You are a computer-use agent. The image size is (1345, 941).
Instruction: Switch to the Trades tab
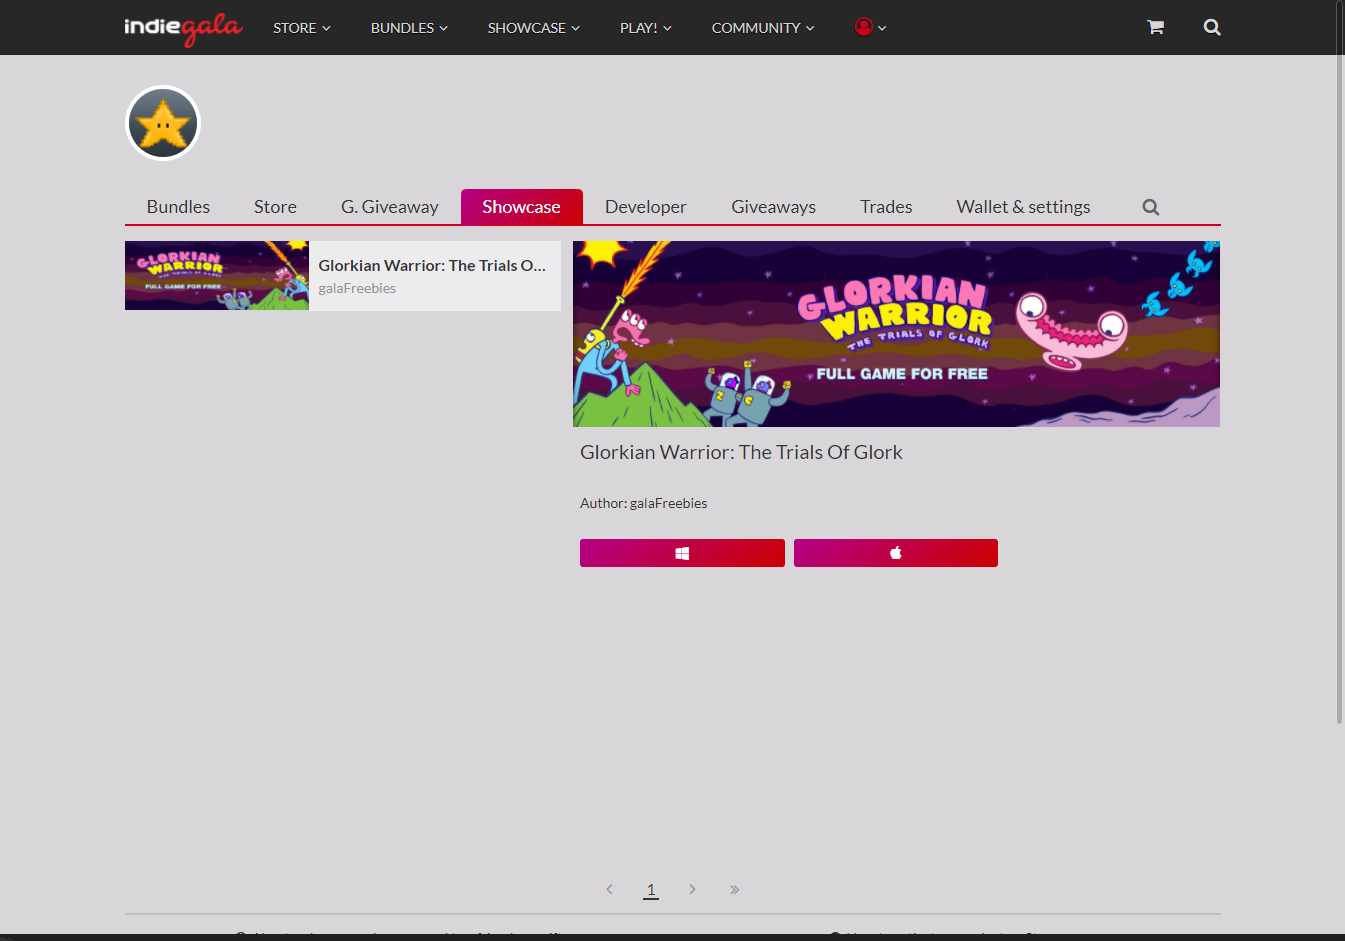(x=886, y=207)
